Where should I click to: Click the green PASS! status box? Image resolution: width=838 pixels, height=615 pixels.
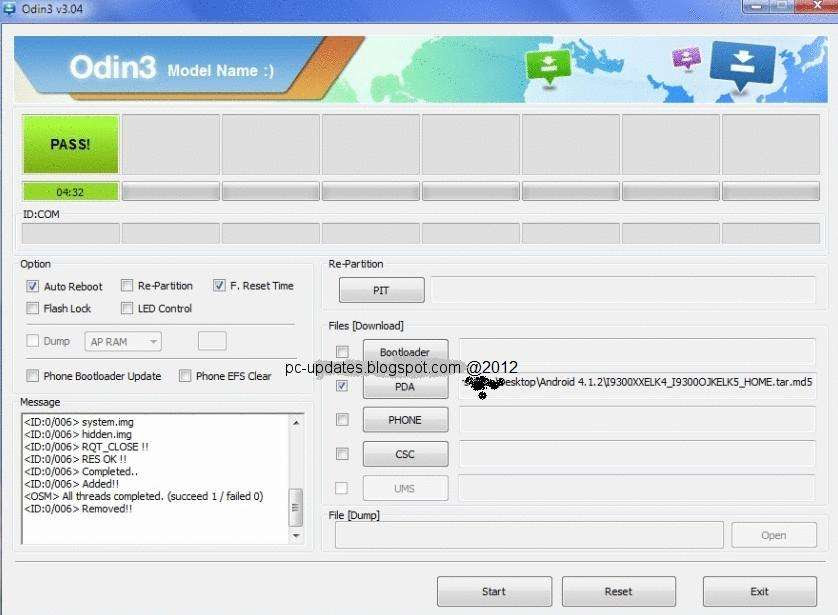click(71, 144)
